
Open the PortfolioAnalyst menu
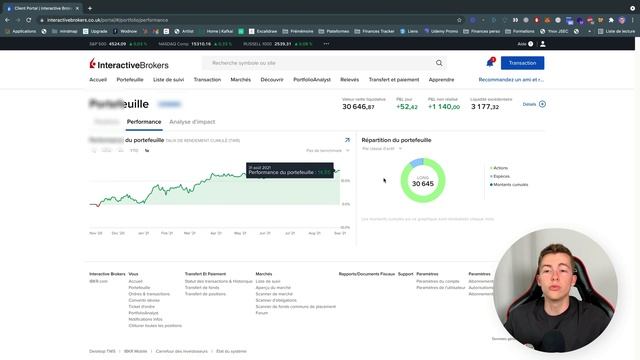point(312,80)
